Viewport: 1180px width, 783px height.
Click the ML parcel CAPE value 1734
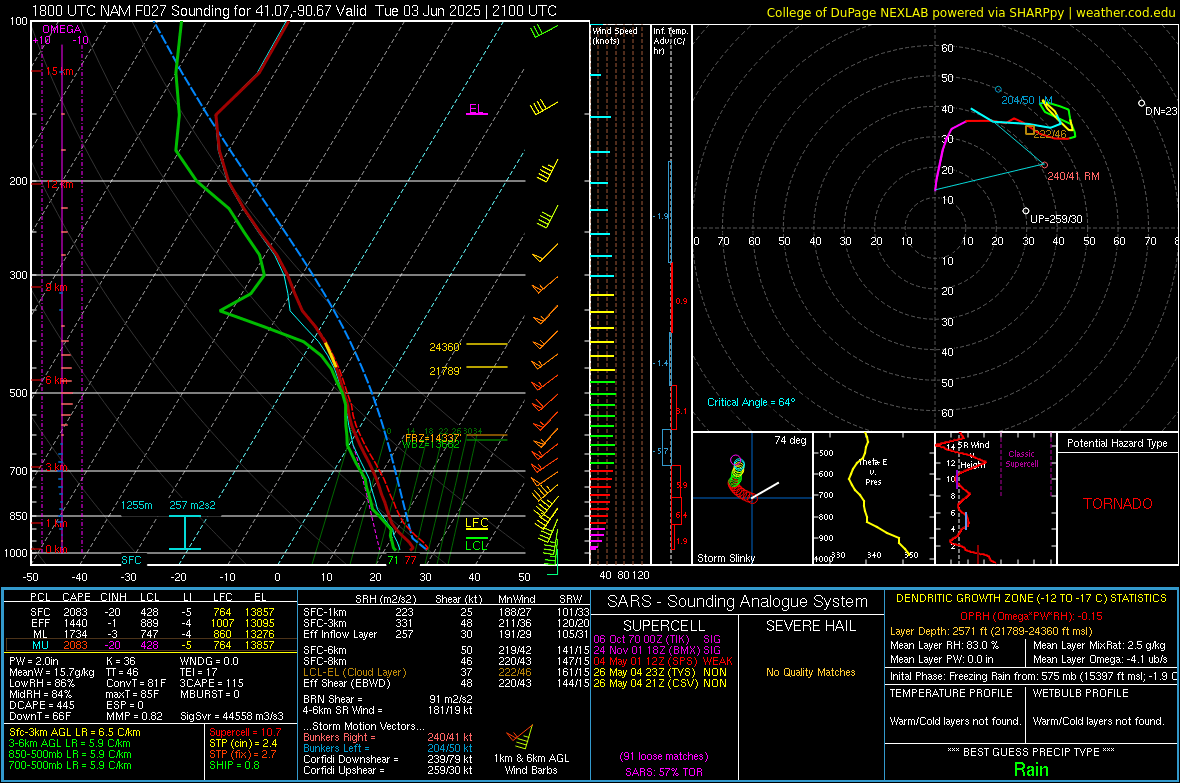[75, 635]
